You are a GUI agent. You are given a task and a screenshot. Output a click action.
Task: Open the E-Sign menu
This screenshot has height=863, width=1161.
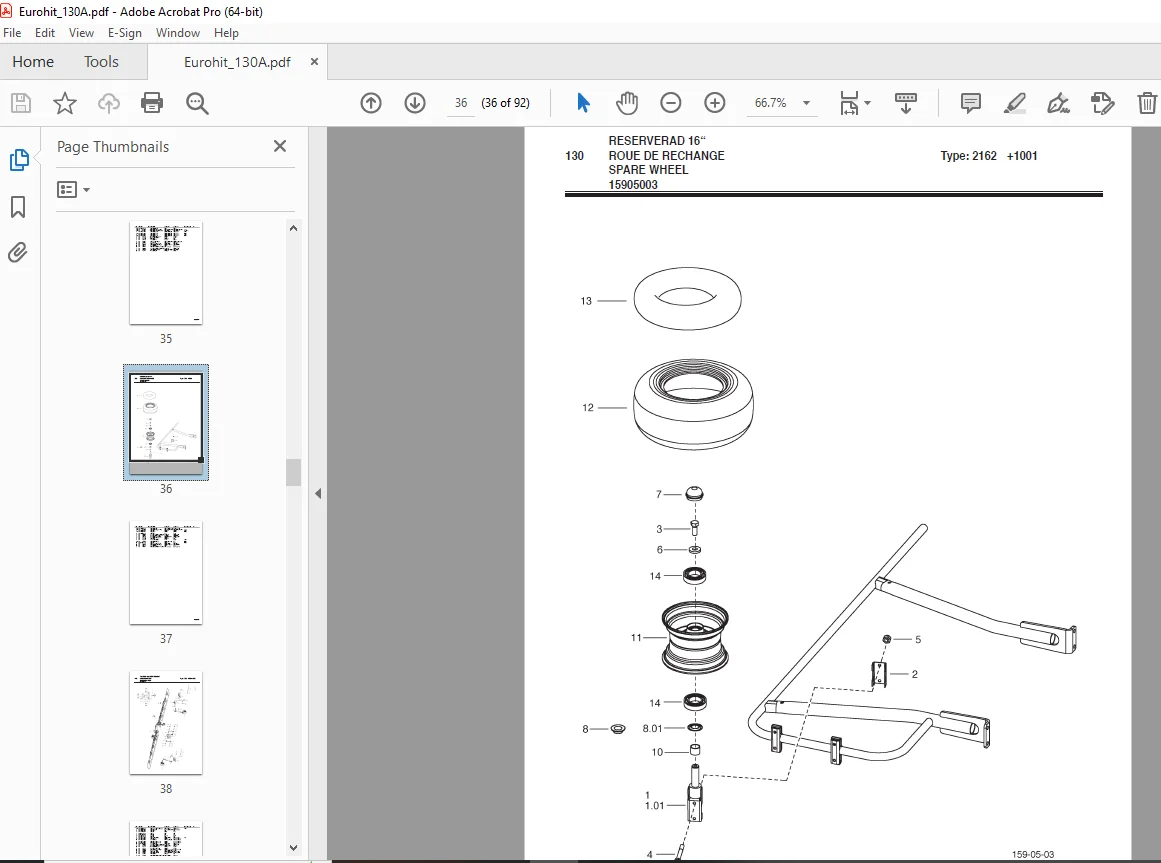(x=124, y=33)
